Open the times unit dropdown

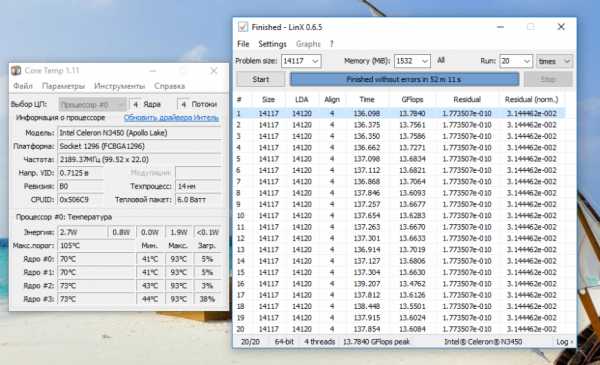pos(554,61)
